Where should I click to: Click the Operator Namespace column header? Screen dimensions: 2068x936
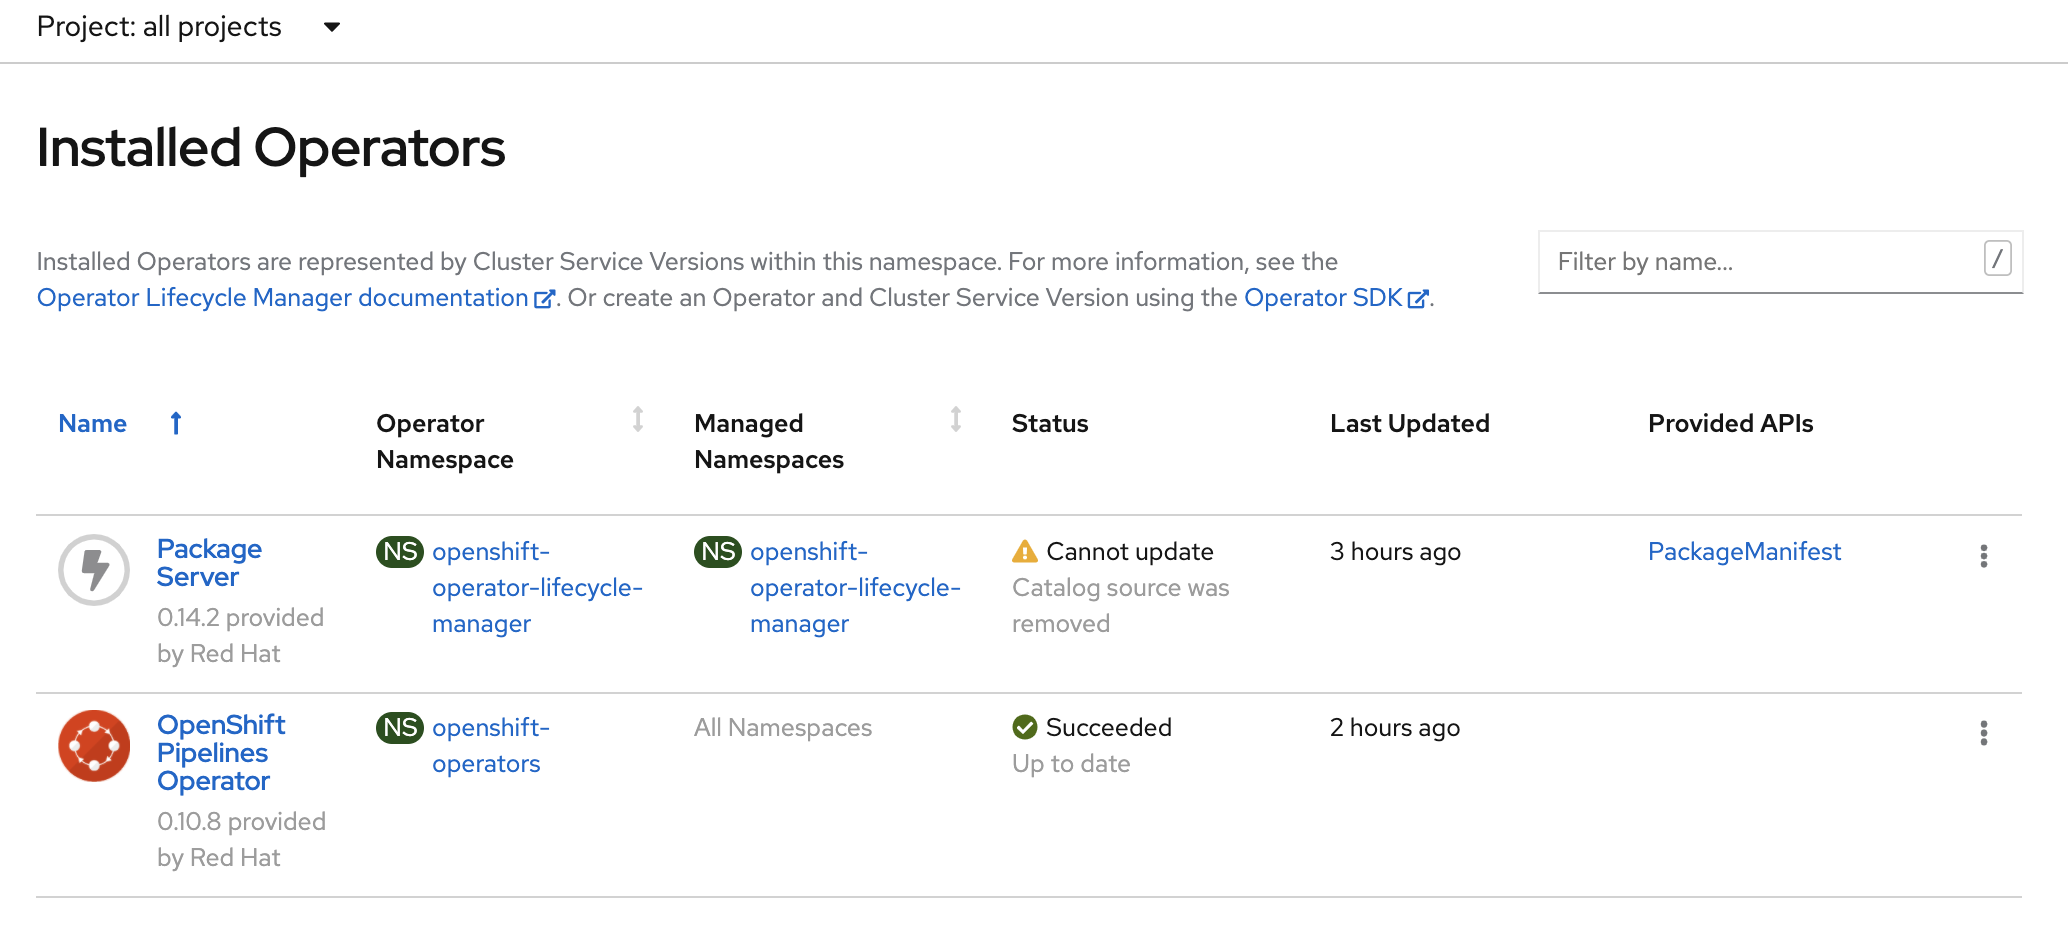[445, 441]
